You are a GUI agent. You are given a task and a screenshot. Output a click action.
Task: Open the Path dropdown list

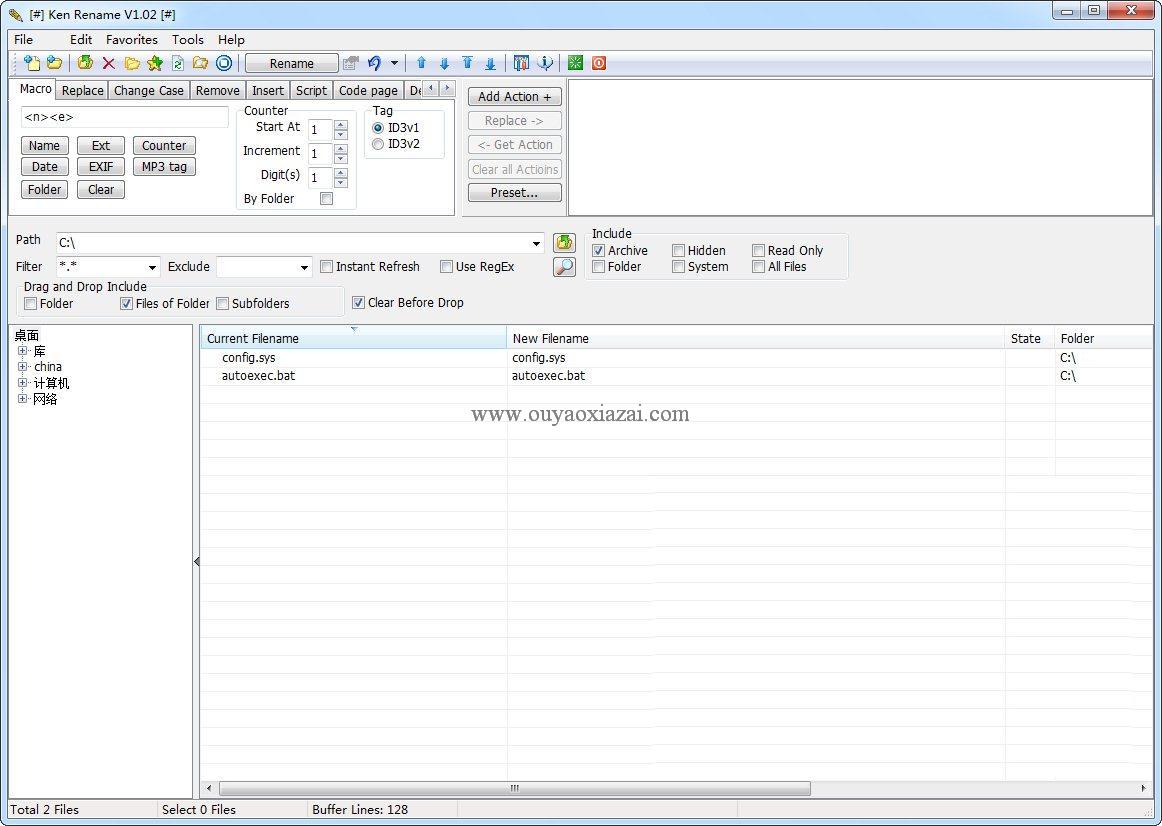(537, 243)
